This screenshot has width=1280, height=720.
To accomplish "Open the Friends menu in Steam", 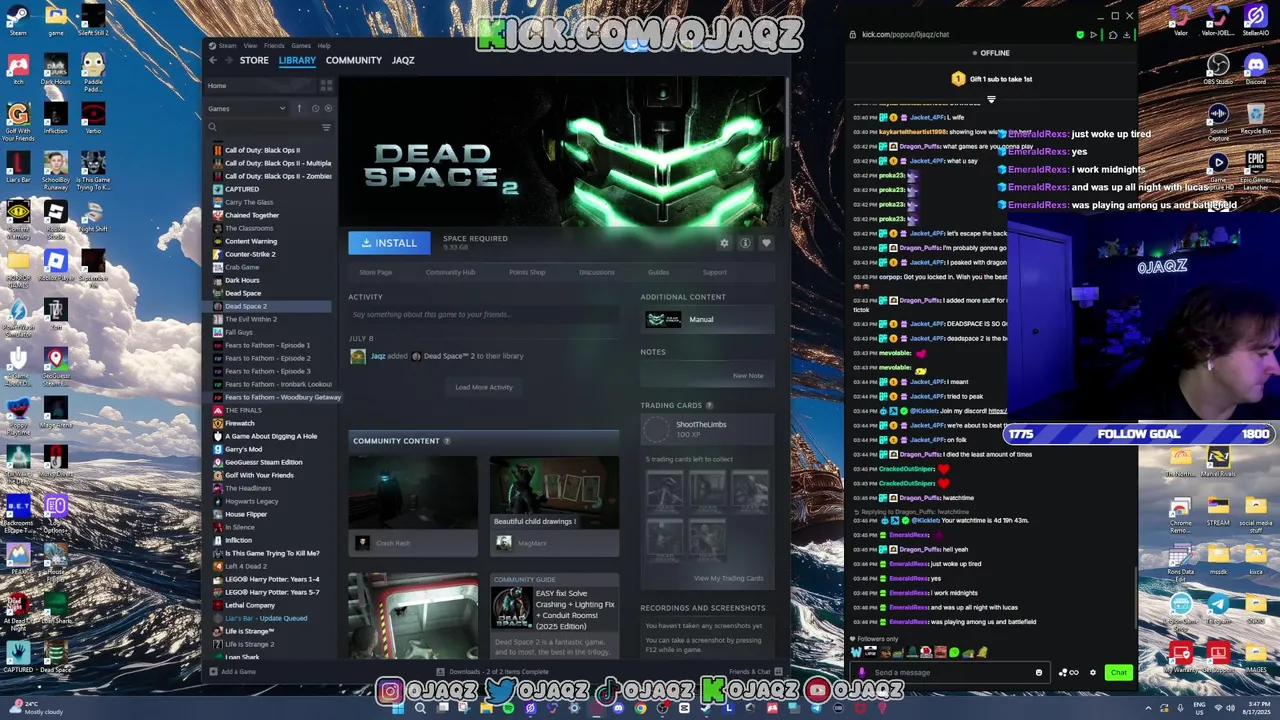I will click(274, 45).
